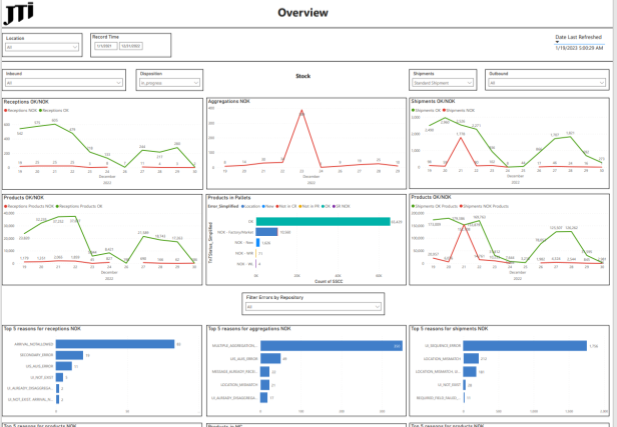Screen dimensions: 617x427
Task: Click the Date Last Refreshed timestamp value
Action: pyautogui.click(x=579, y=48)
